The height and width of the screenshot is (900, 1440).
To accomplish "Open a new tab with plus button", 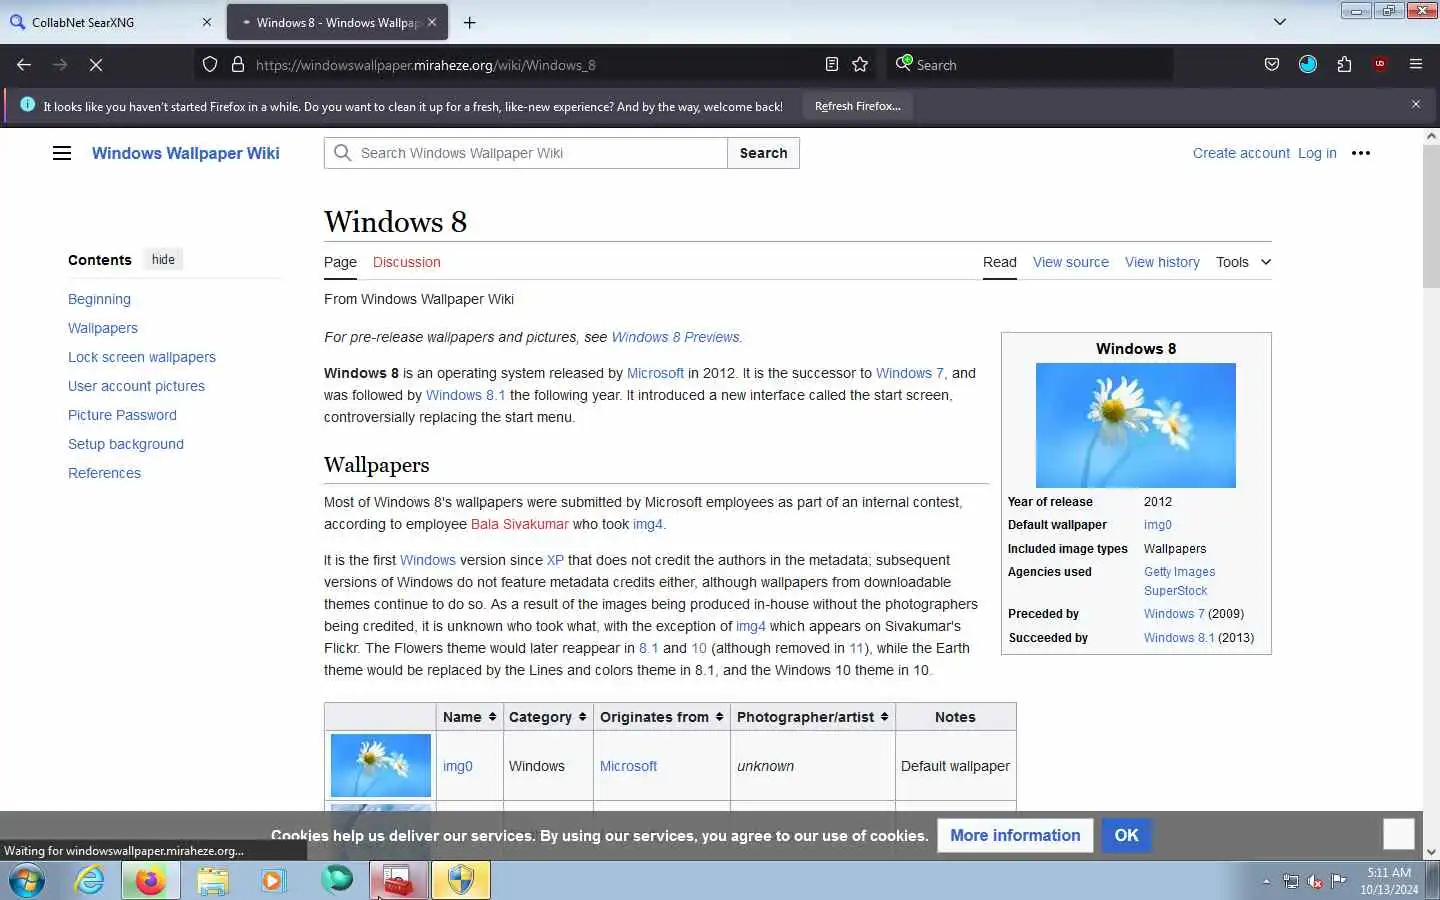I will 470,22.
